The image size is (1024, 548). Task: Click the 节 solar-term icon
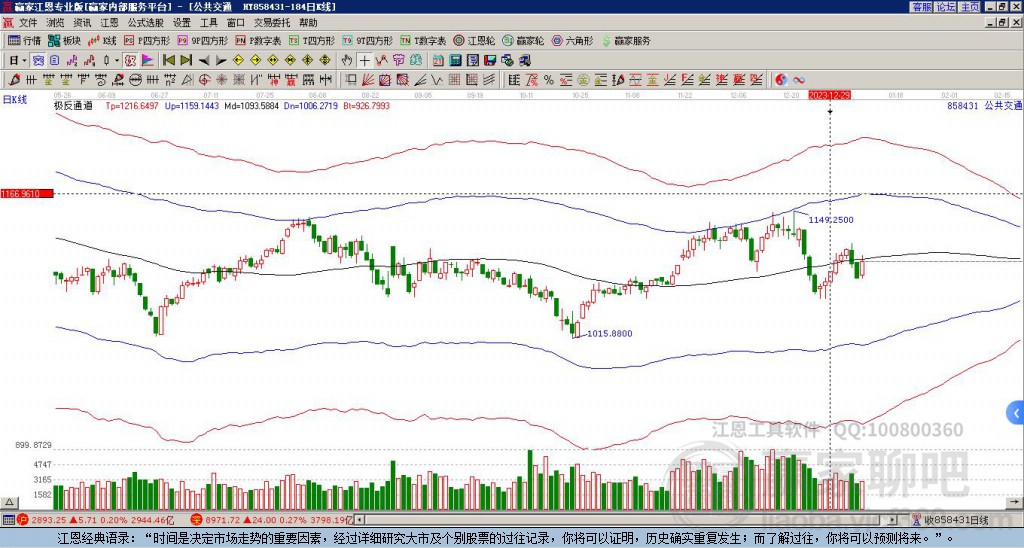(398, 61)
